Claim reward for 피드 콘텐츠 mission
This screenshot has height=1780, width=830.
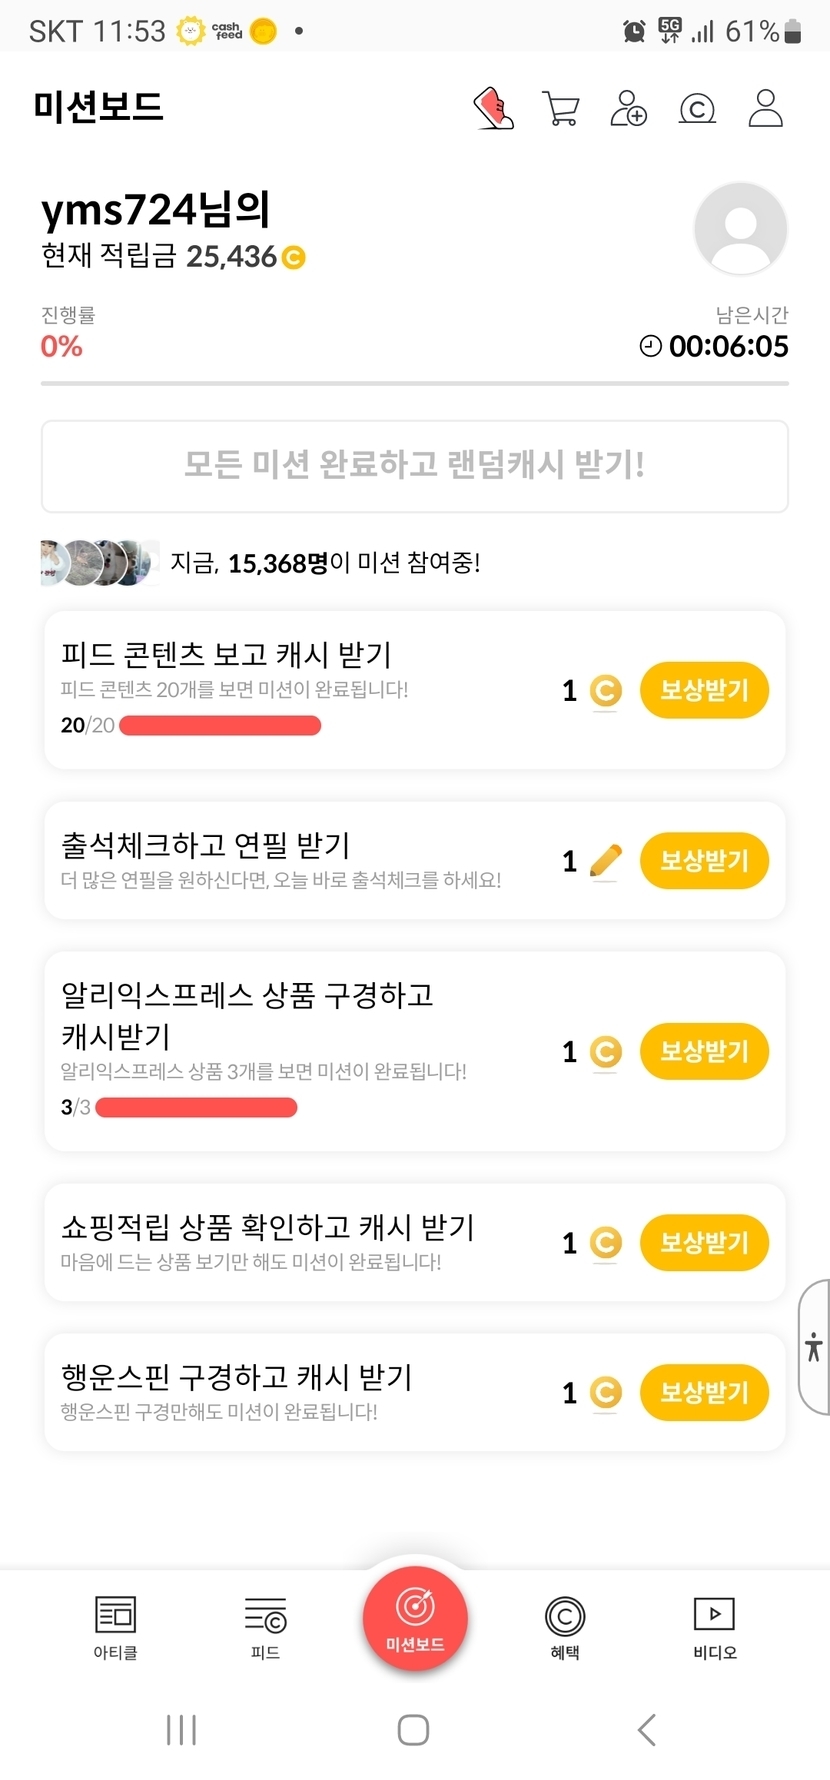[x=704, y=690]
